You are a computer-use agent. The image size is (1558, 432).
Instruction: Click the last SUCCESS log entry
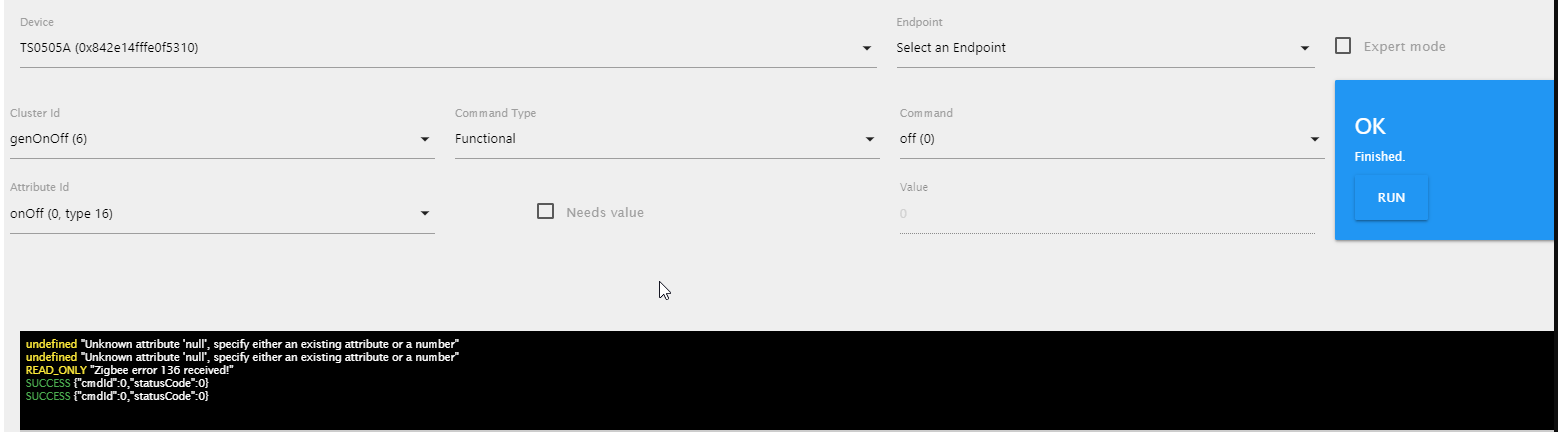pyautogui.click(x=117, y=396)
